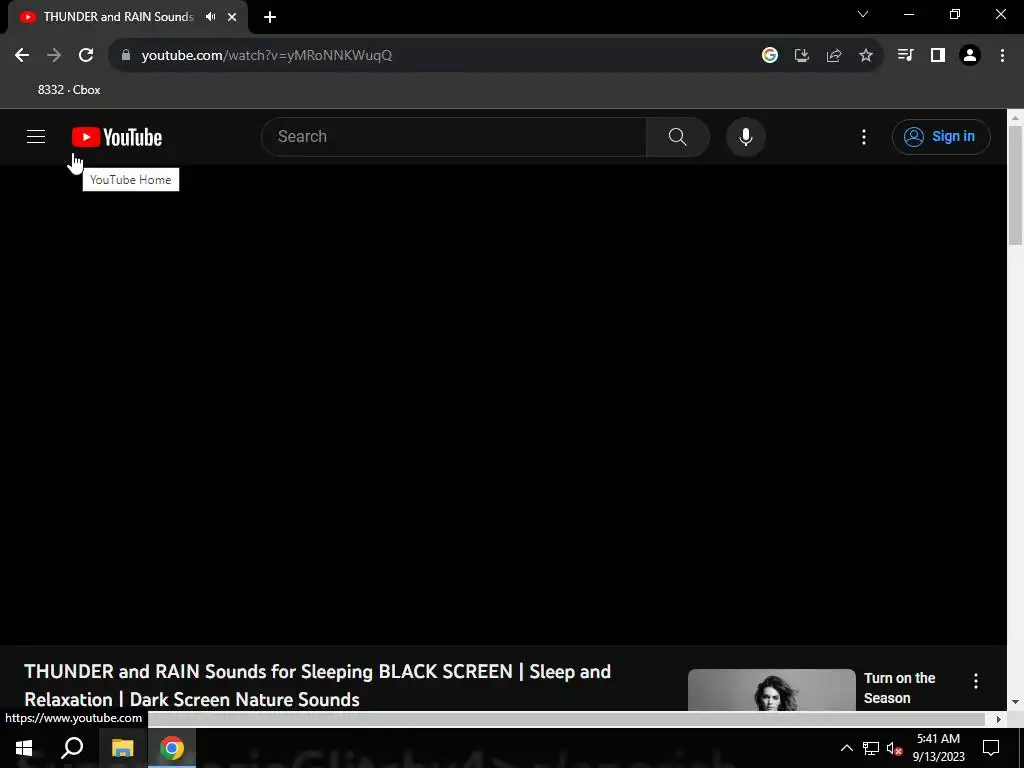Open tab search dropdown chevron
This screenshot has height=768, width=1024.
pos(863,14)
